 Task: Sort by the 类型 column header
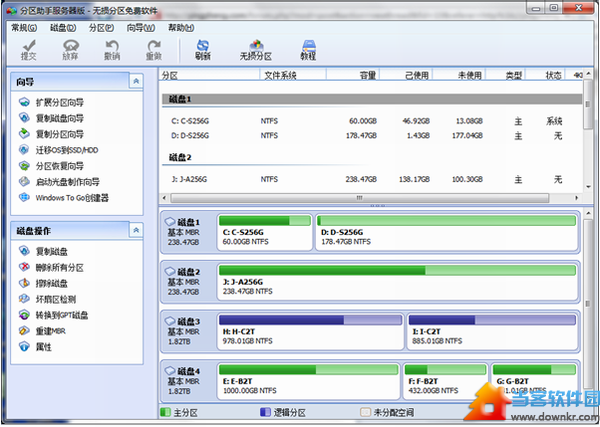tap(506, 75)
